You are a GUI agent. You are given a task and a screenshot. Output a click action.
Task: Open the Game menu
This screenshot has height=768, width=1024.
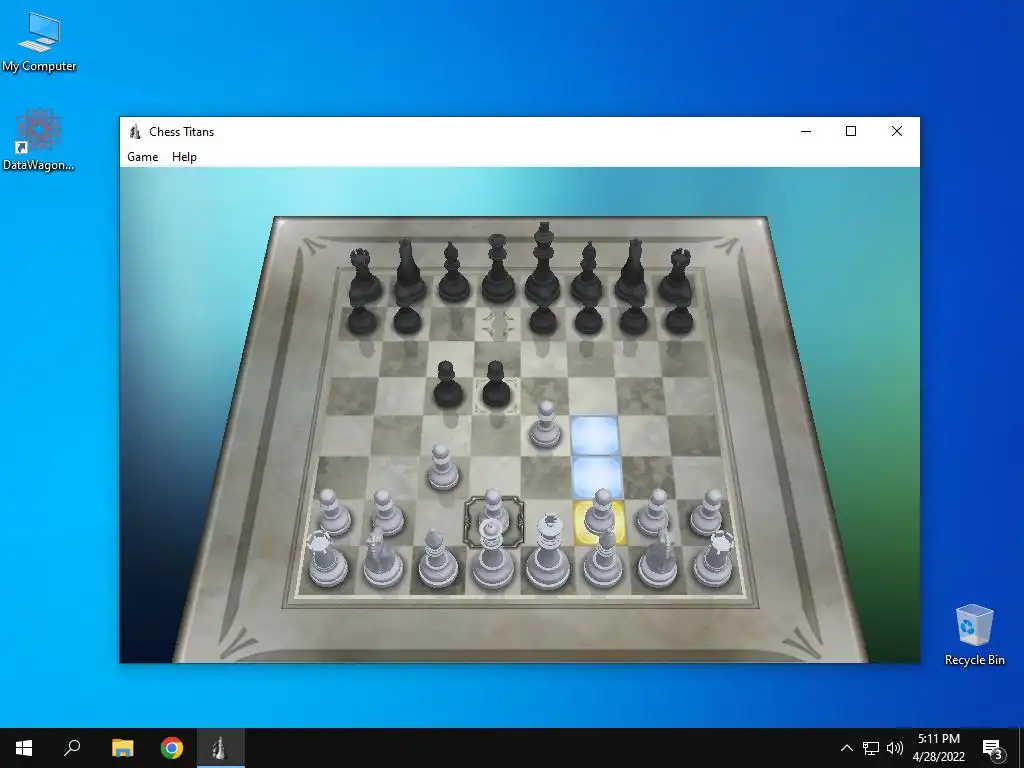pos(142,157)
